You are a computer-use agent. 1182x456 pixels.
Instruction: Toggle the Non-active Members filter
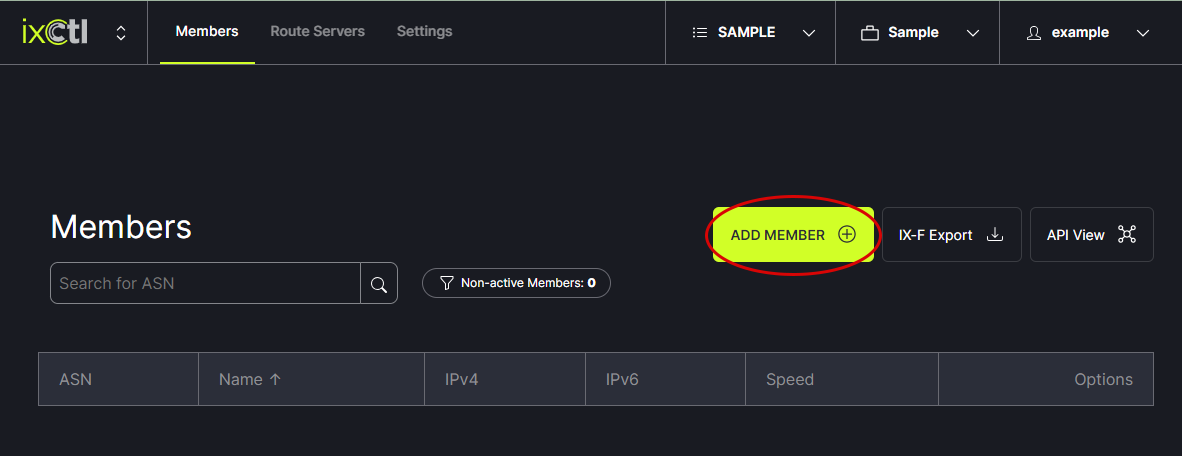516,283
